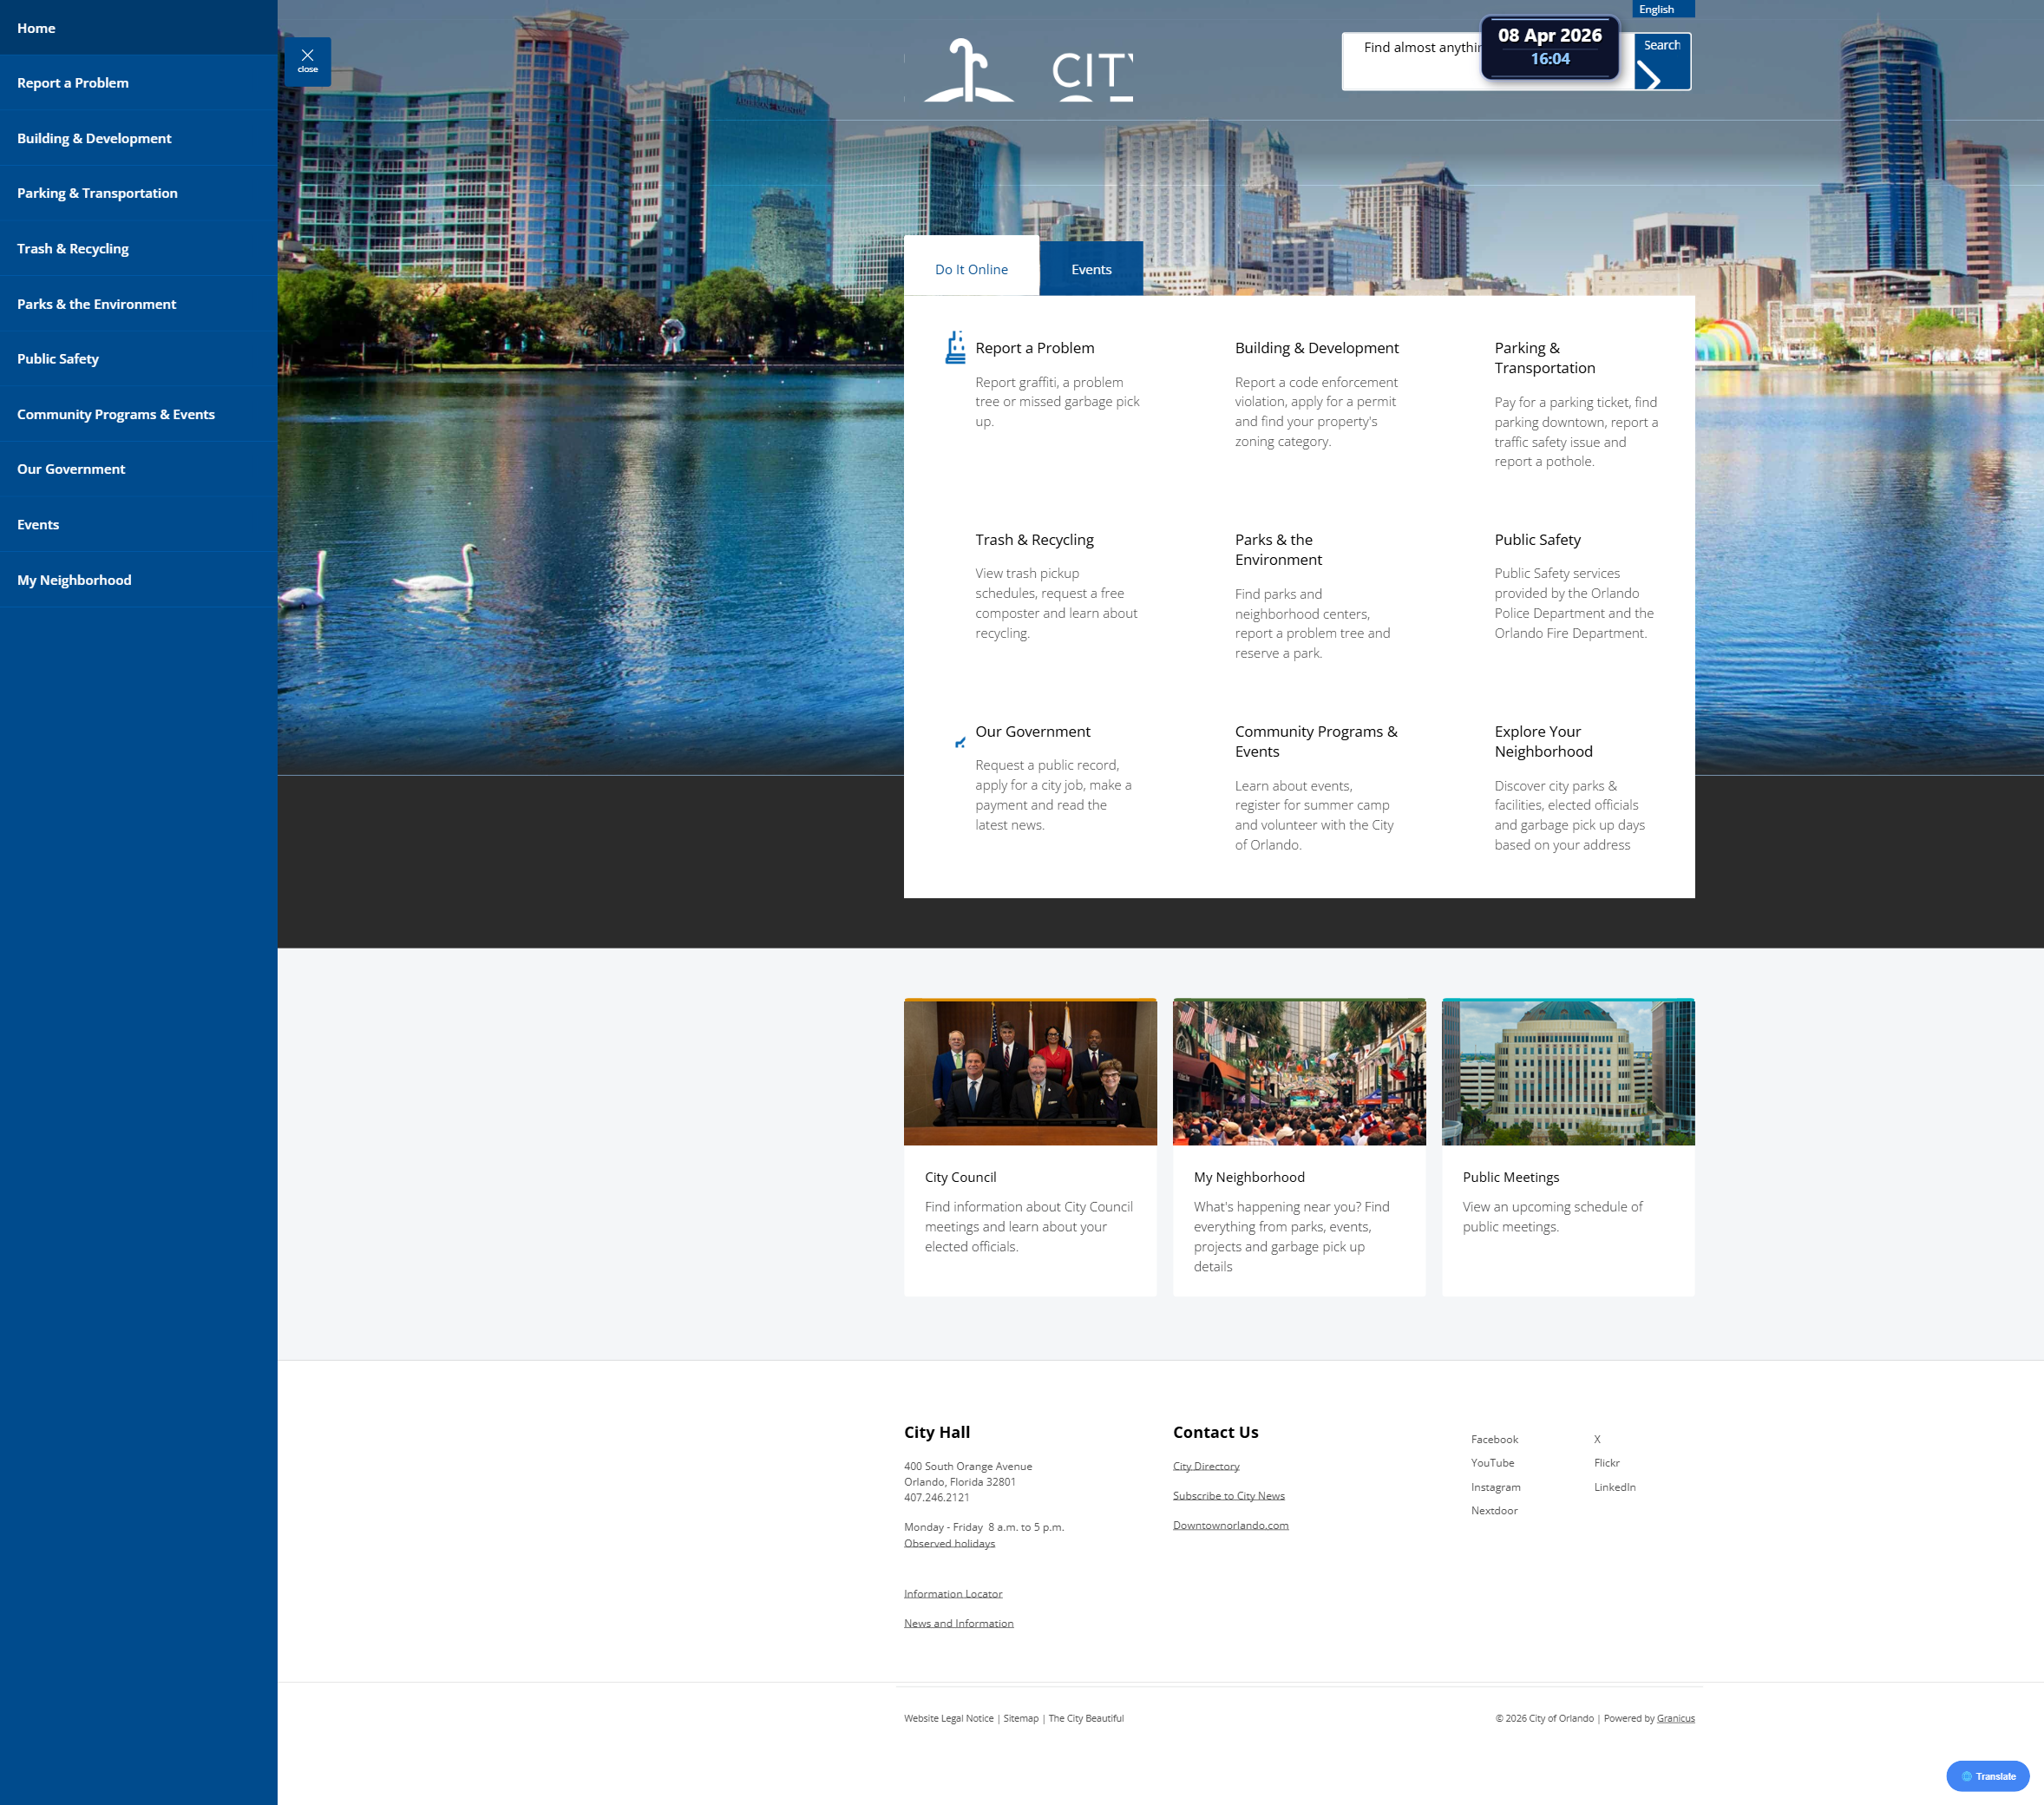2044x1805 pixels.
Task: Open the YouTube social link
Action: [x=1491, y=1463]
